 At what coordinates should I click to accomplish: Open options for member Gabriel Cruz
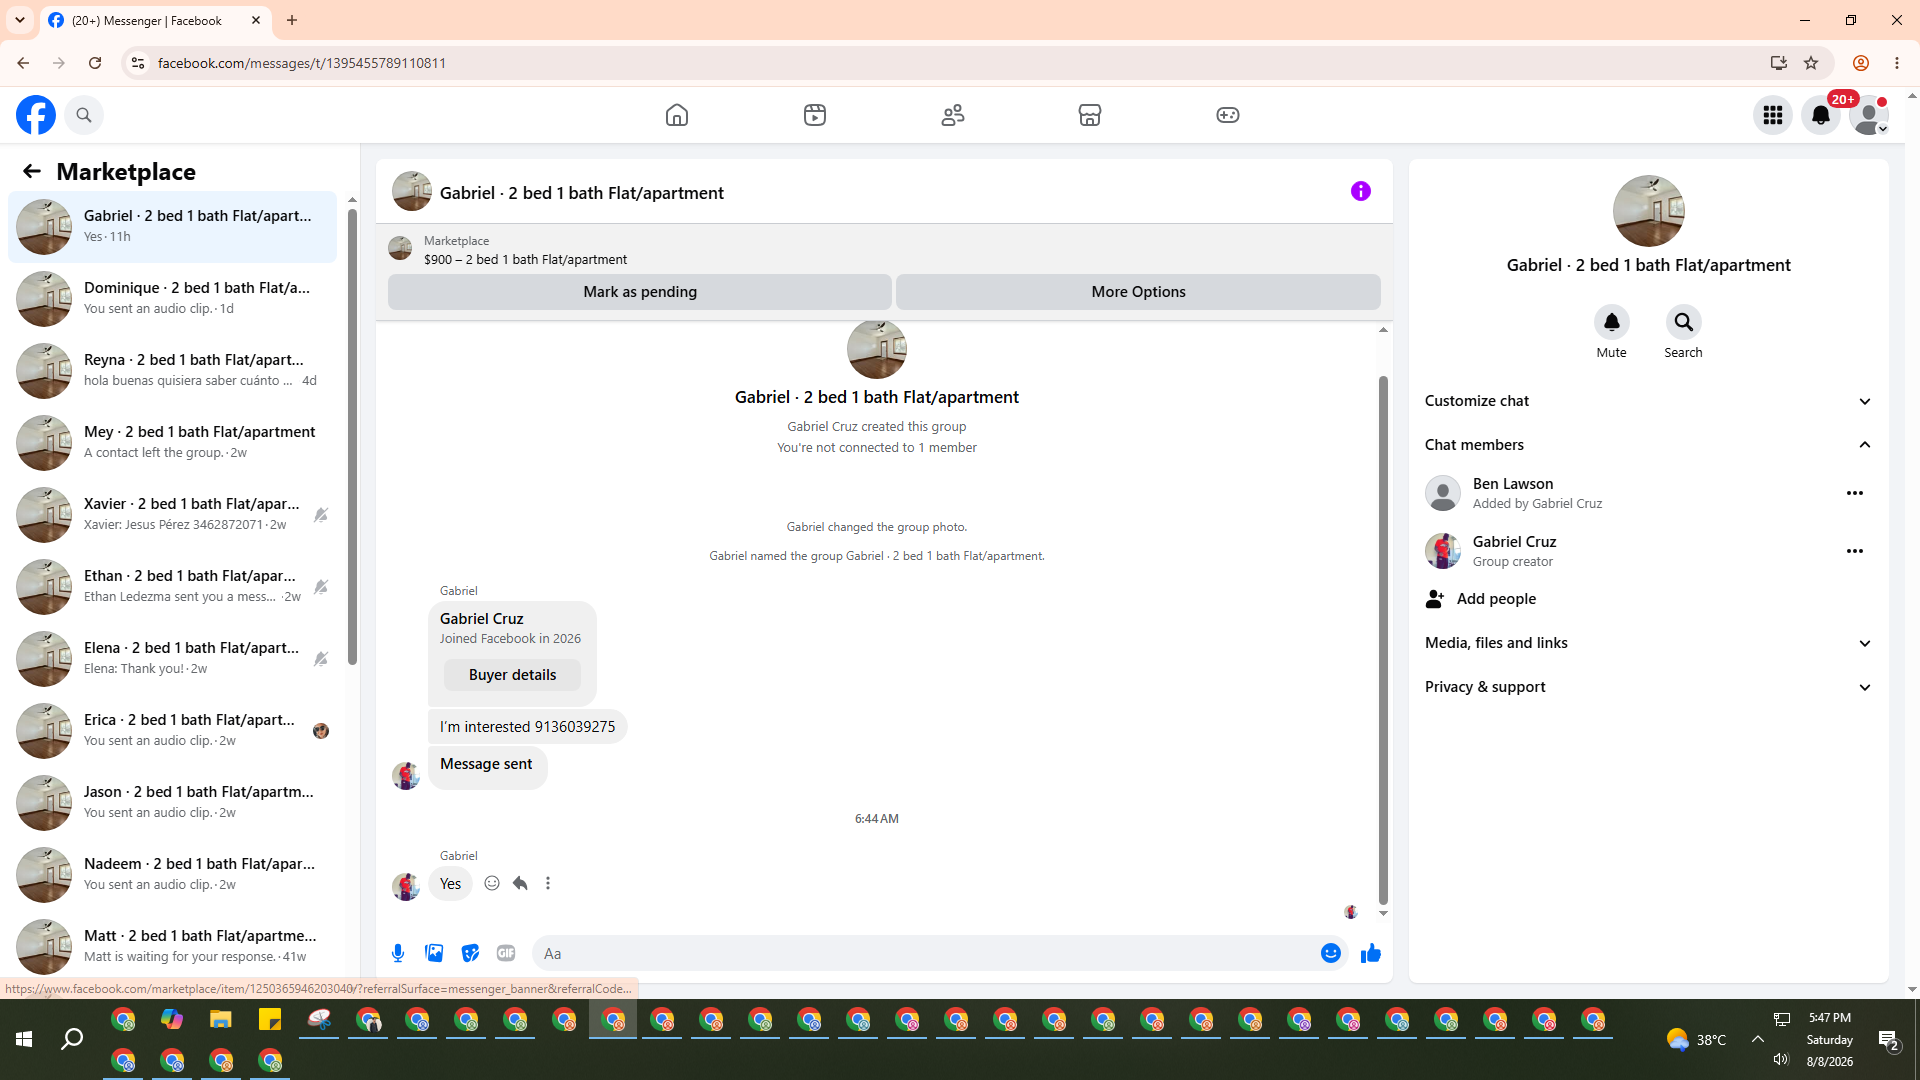1855,551
